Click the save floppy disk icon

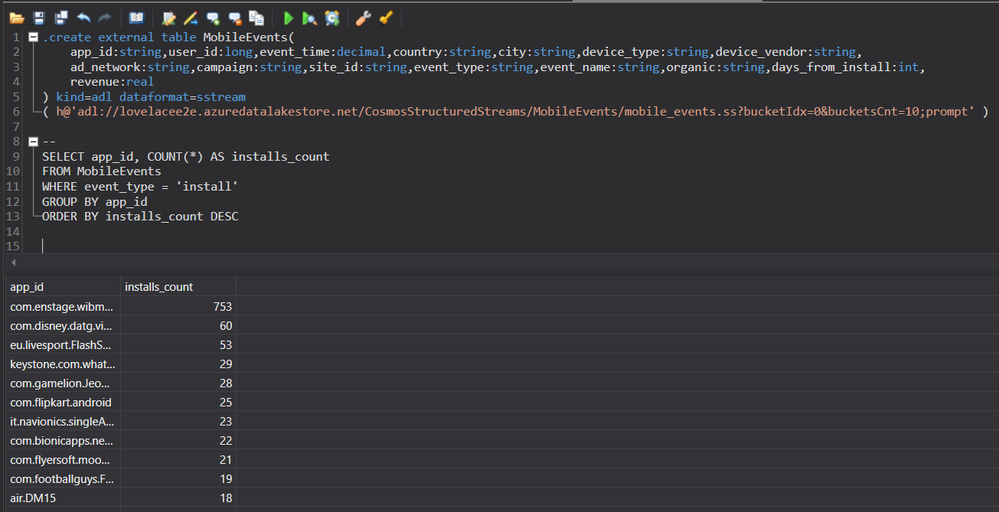(x=40, y=18)
